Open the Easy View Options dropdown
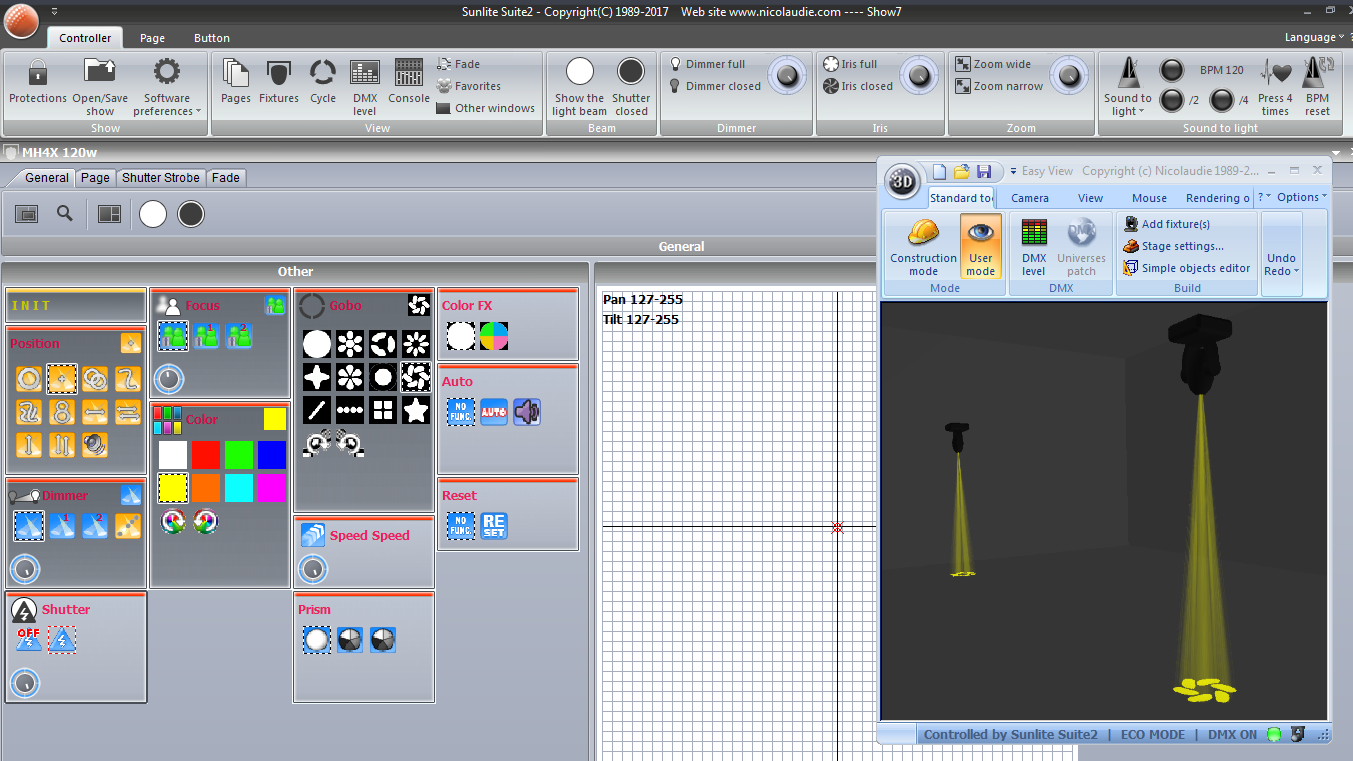 tap(1302, 197)
